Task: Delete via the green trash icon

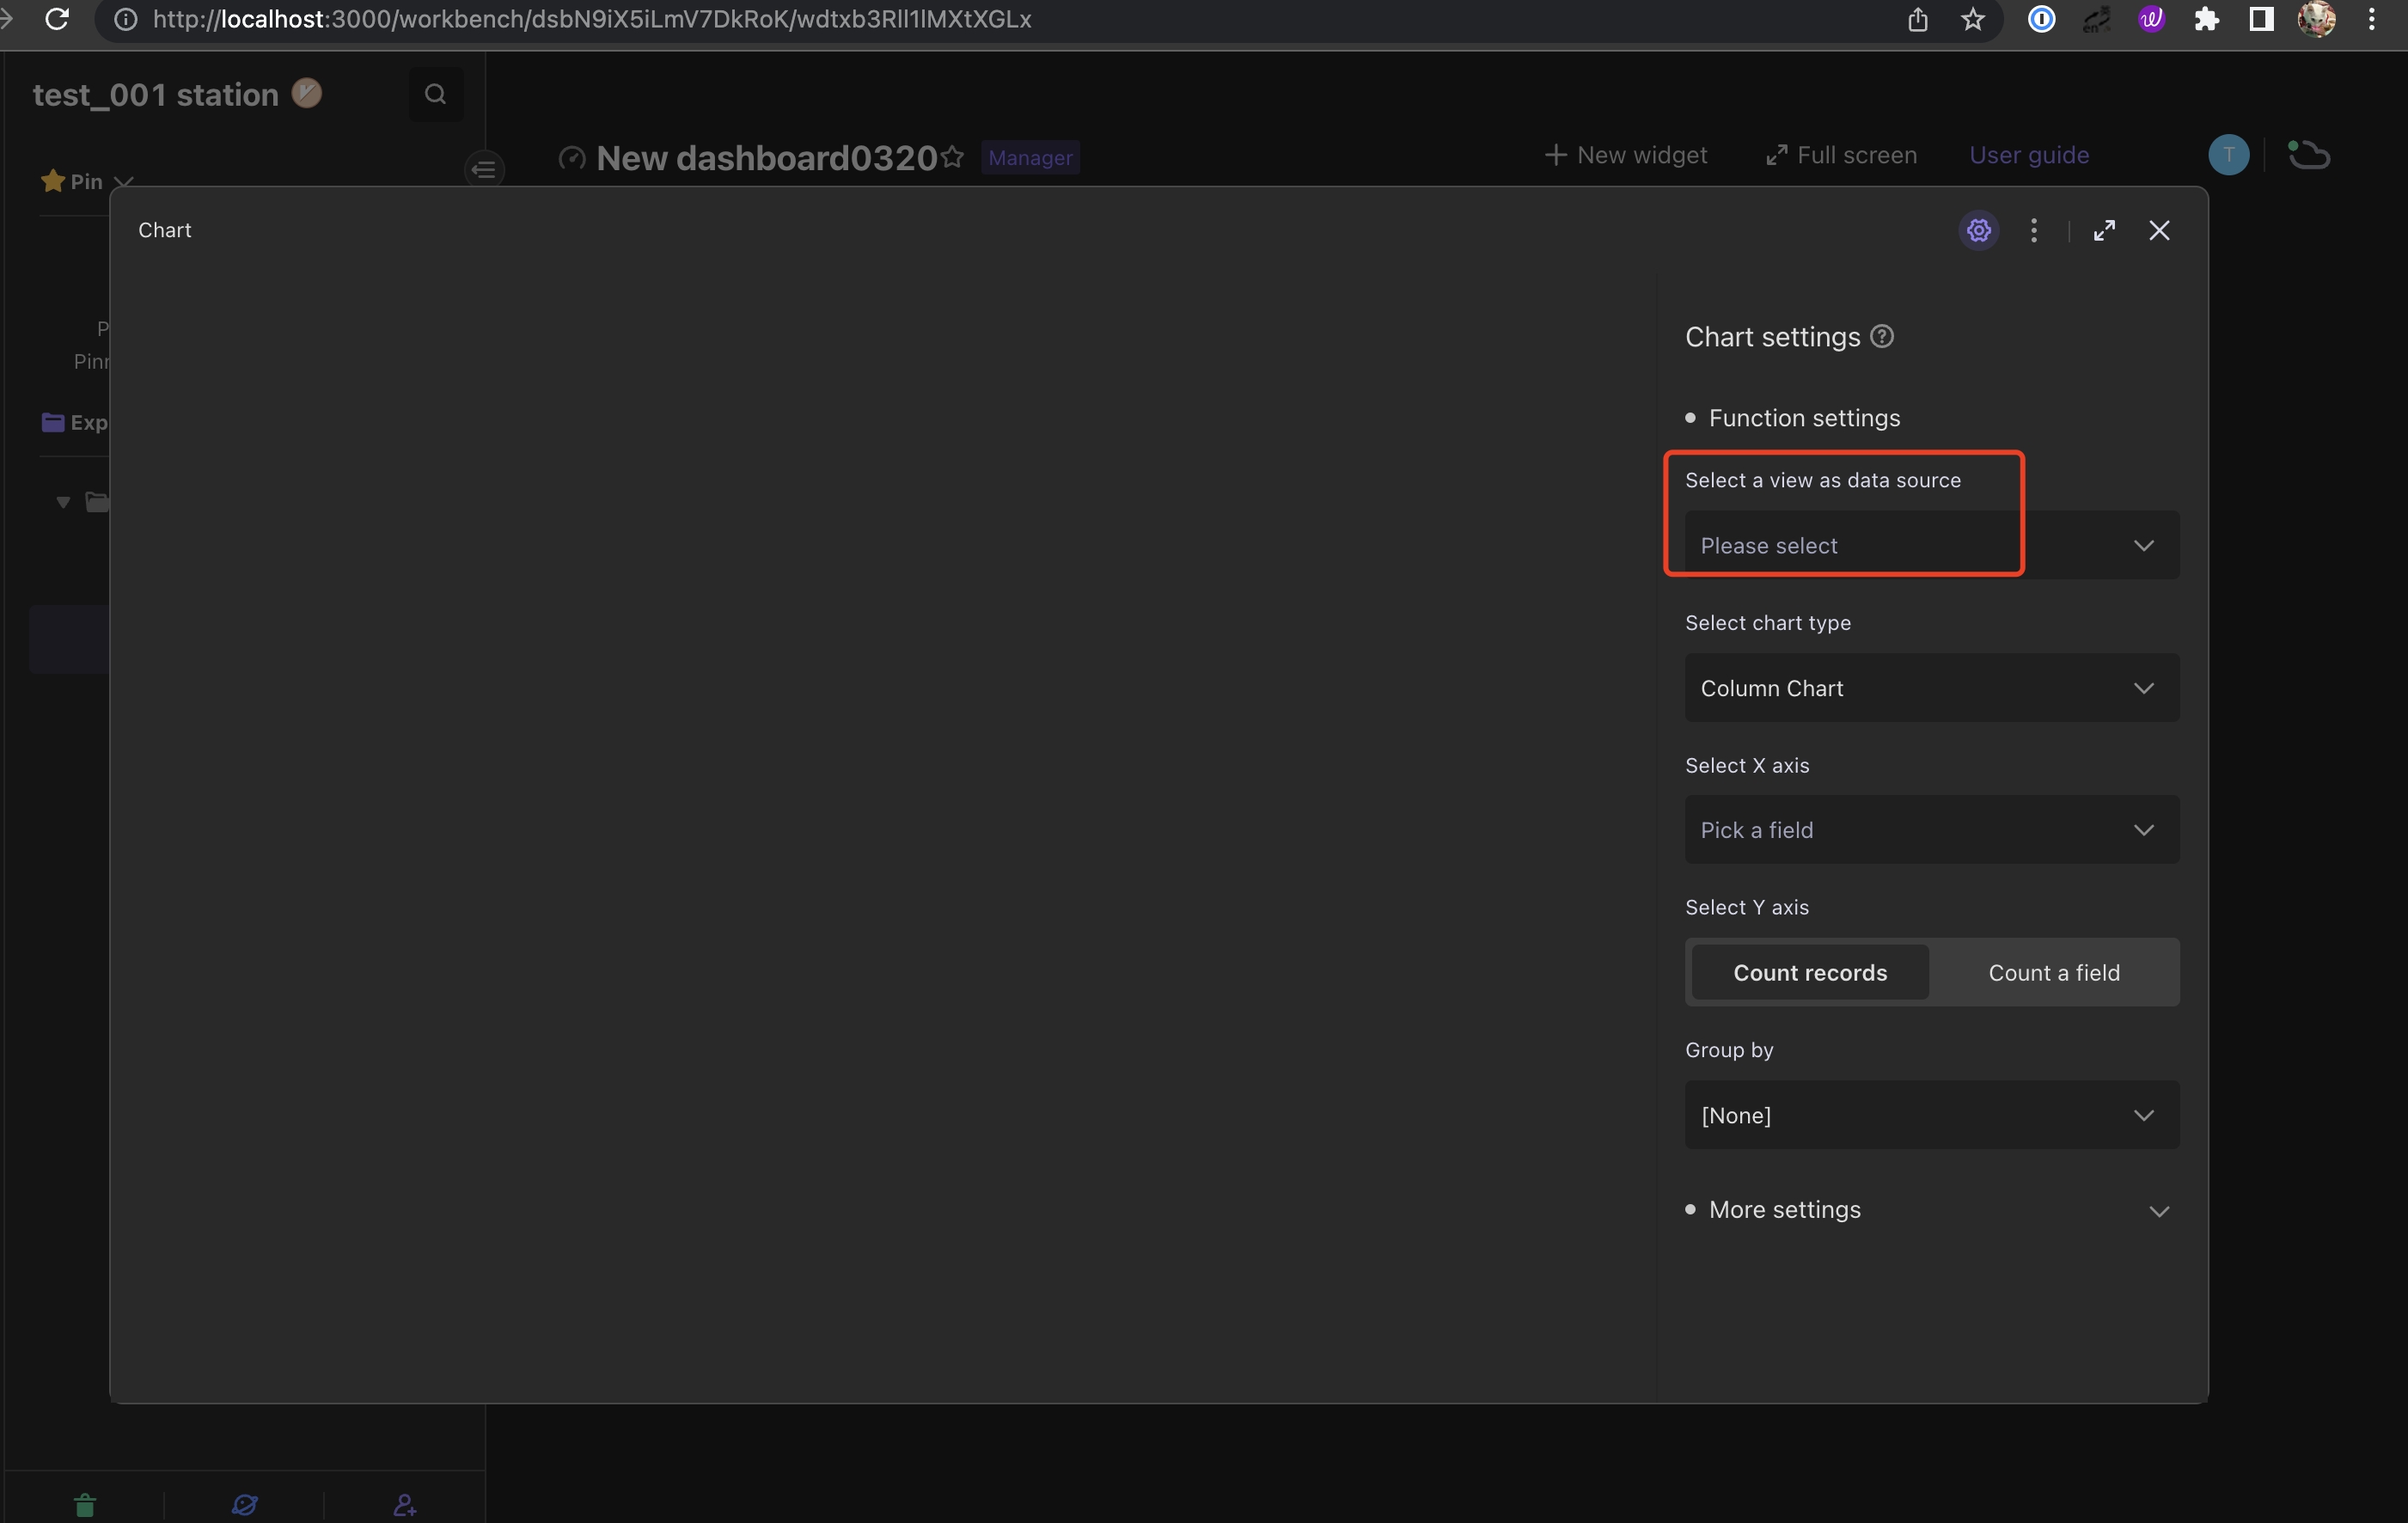Action: (84, 1504)
